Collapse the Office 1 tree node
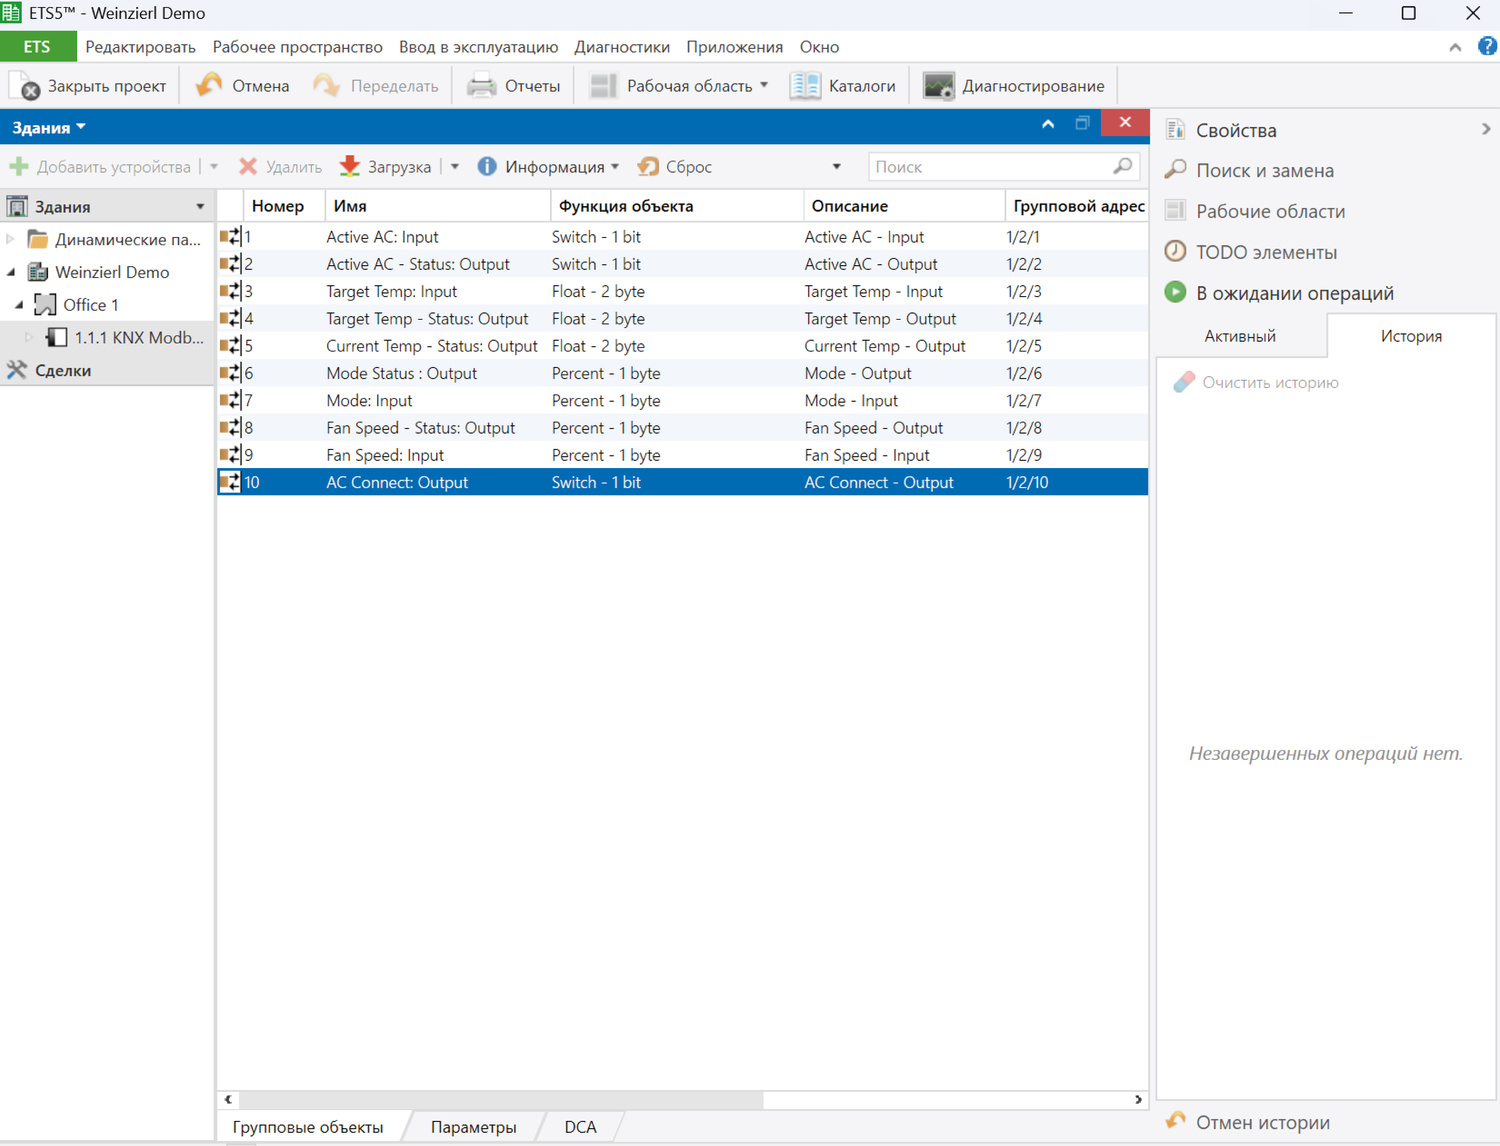This screenshot has height=1146, width=1500. click(x=19, y=304)
